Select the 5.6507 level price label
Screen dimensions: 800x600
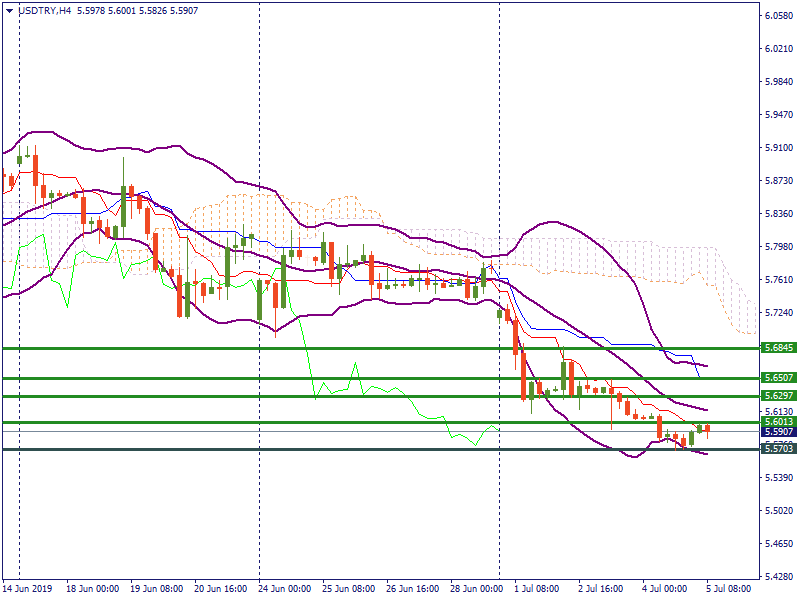[x=778, y=378]
